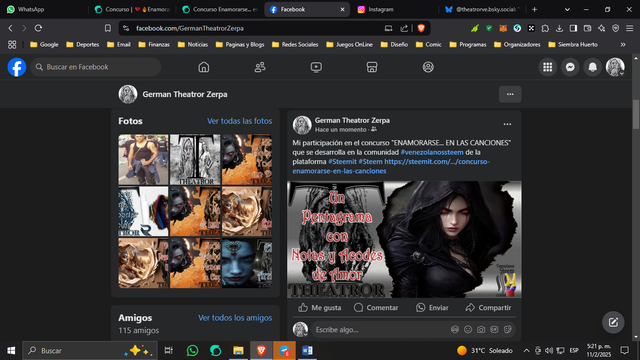The width and height of the screenshot is (640, 360).
Task: Click Comentar button on the post
Action: 376,308
